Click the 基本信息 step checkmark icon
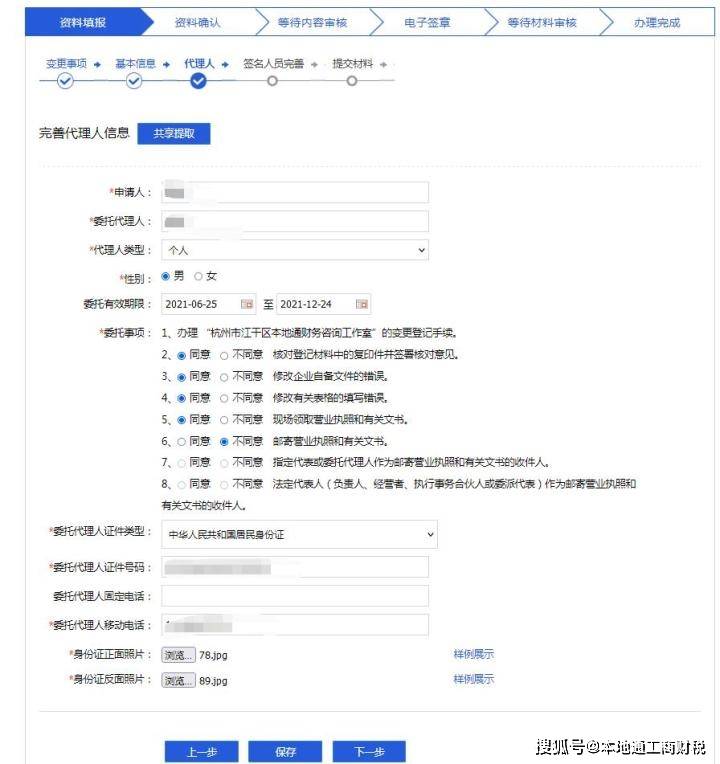This screenshot has height=764, width=720. pos(134,82)
